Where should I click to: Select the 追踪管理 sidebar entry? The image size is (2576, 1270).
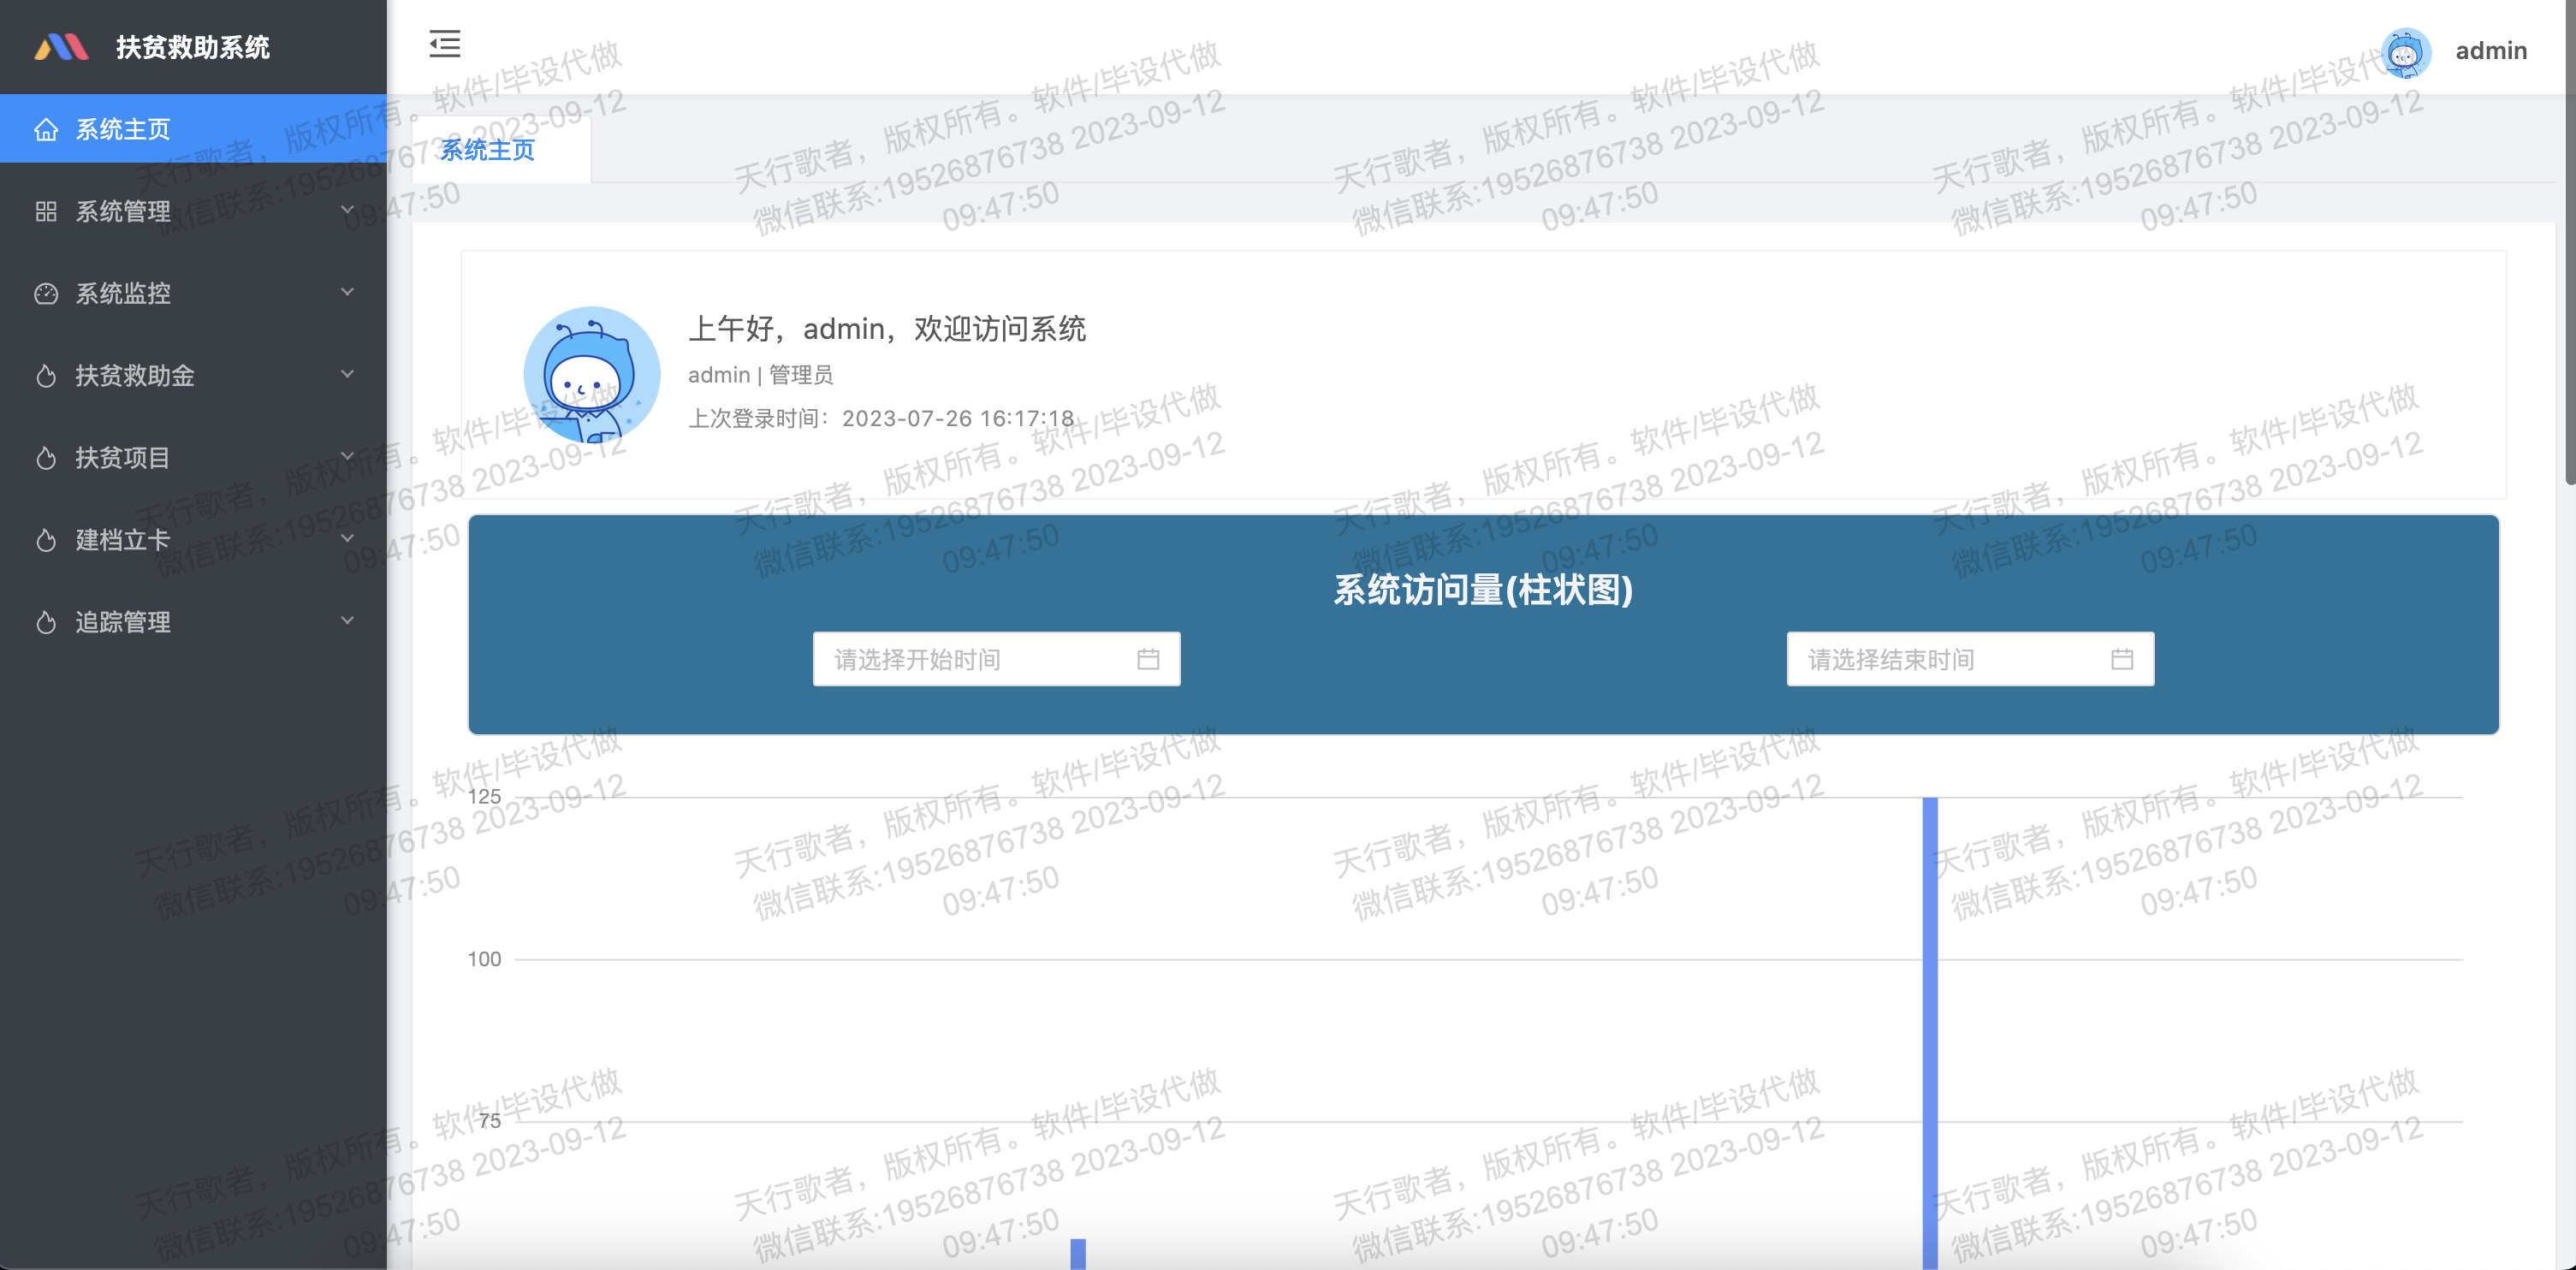pos(123,621)
